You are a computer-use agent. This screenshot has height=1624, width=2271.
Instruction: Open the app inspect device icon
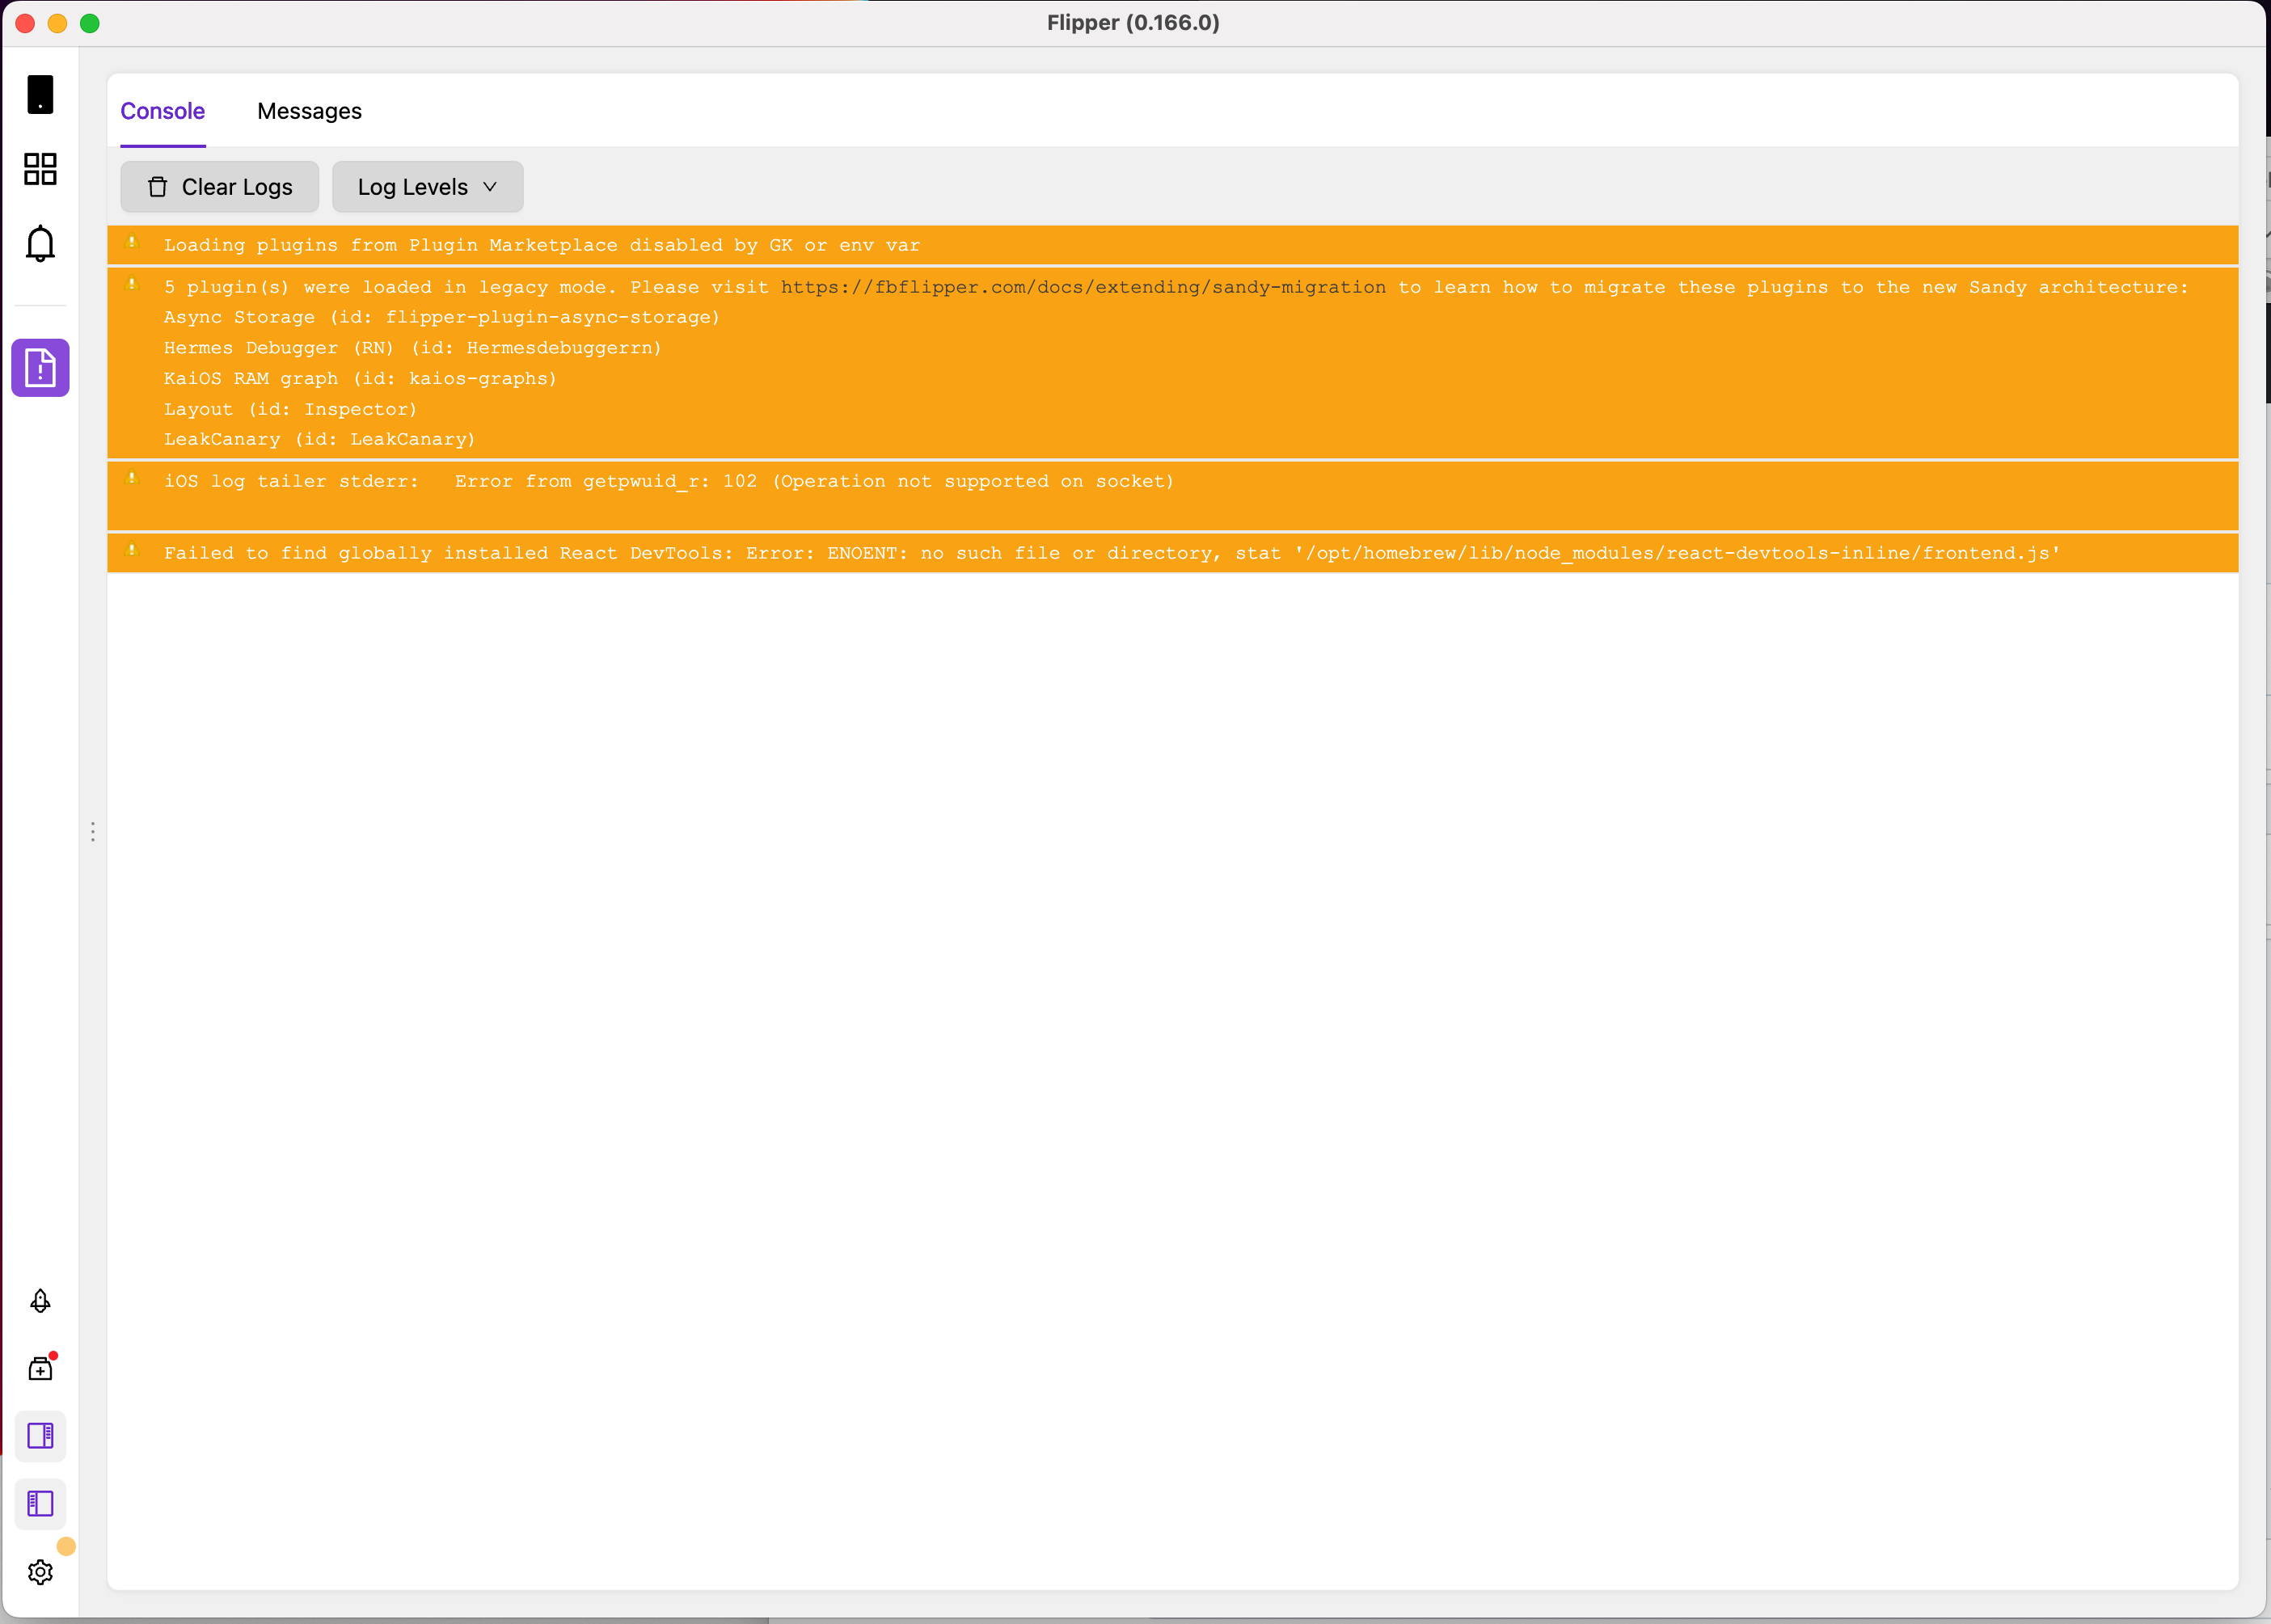(x=40, y=94)
